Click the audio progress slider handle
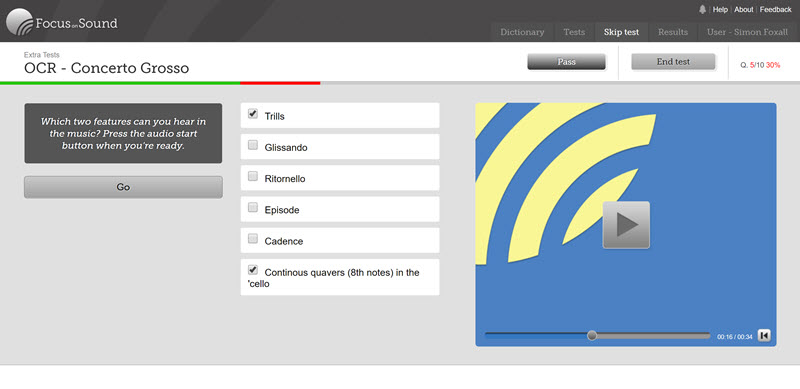The image size is (800, 389). click(x=592, y=335)
